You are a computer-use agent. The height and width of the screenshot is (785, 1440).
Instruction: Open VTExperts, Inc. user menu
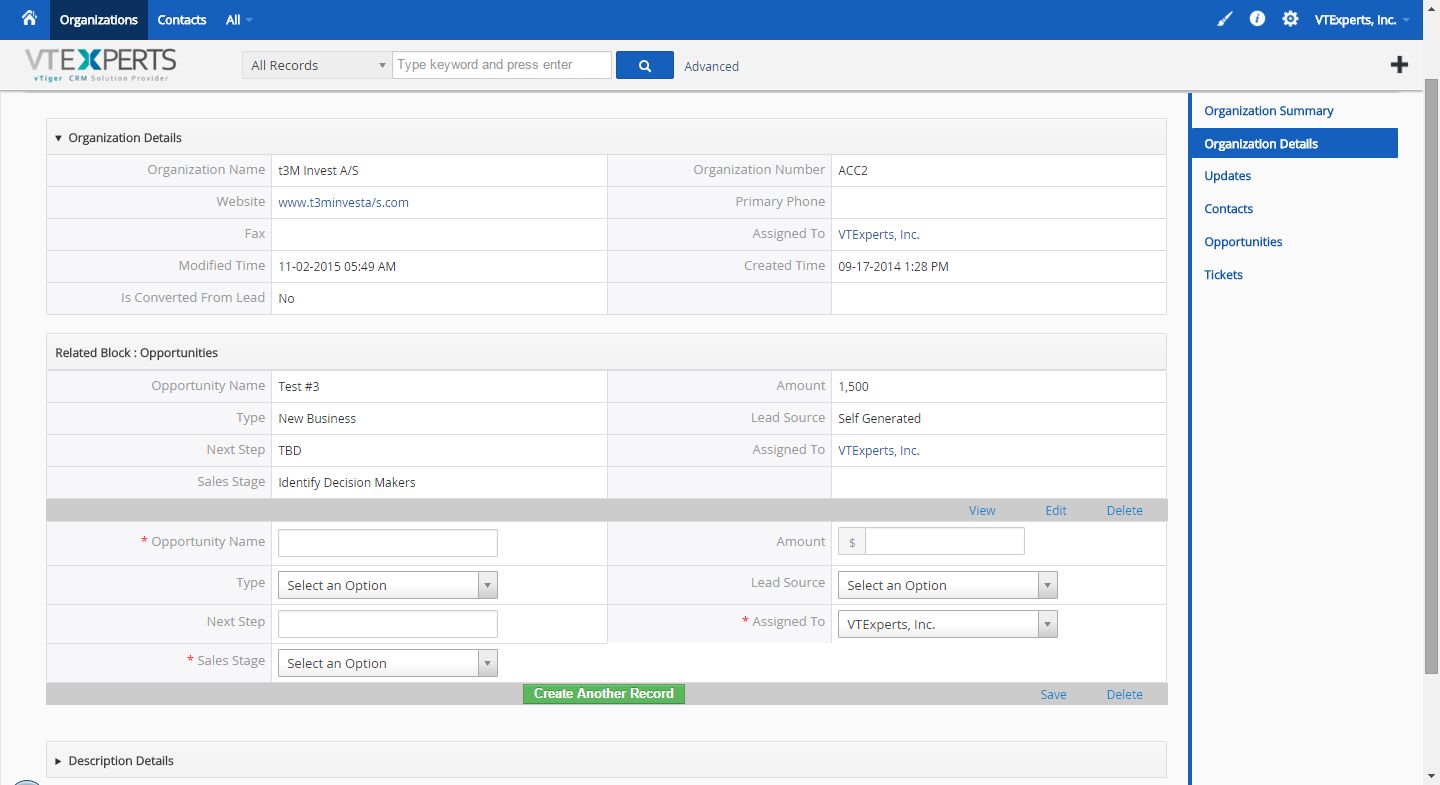click(1362, 20)
